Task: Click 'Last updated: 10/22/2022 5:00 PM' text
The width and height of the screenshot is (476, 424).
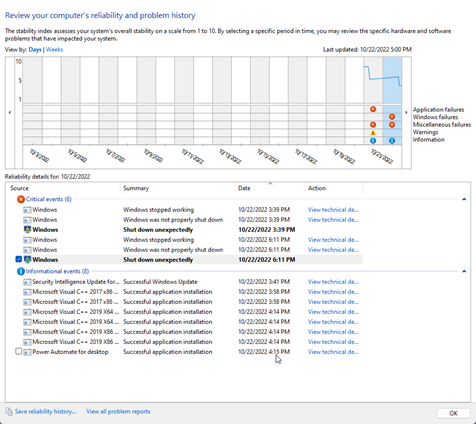Action: point(367,50)
